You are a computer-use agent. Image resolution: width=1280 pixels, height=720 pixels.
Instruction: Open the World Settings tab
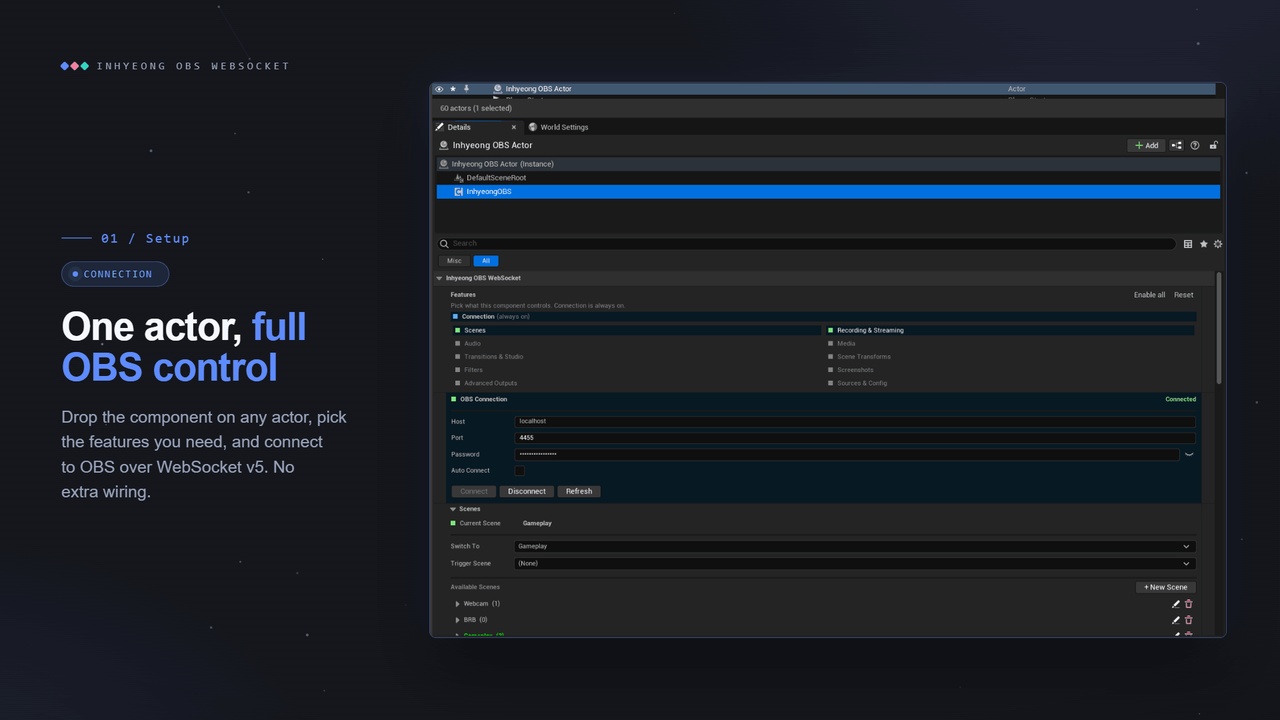[x=558, y=127]
